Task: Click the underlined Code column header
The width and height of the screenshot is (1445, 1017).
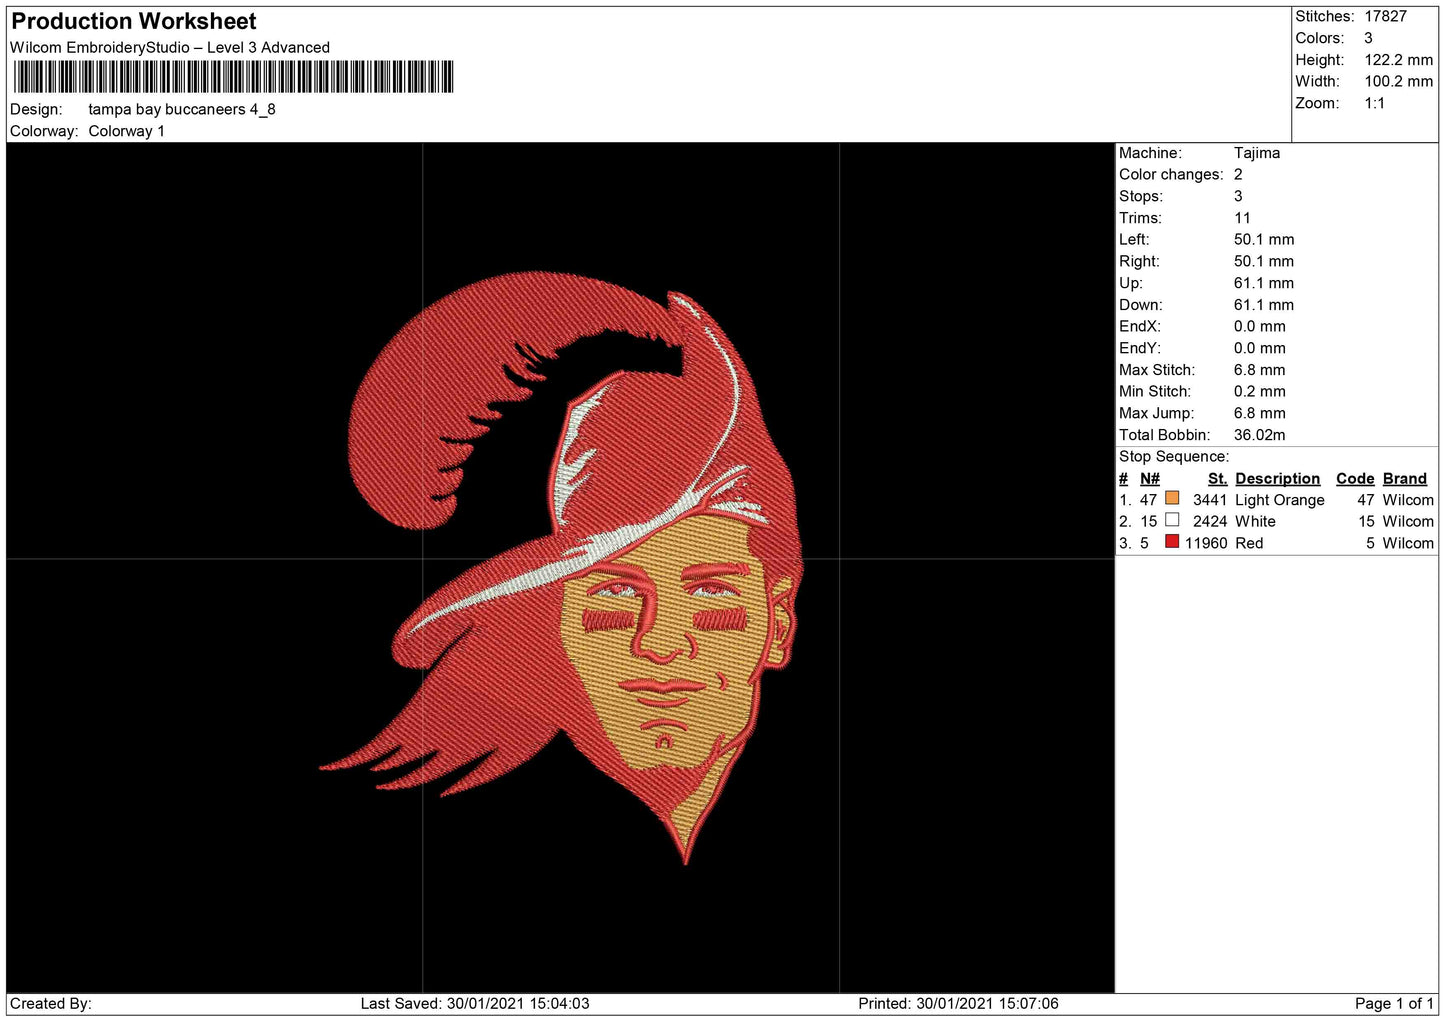Action: pos(1355,479)
